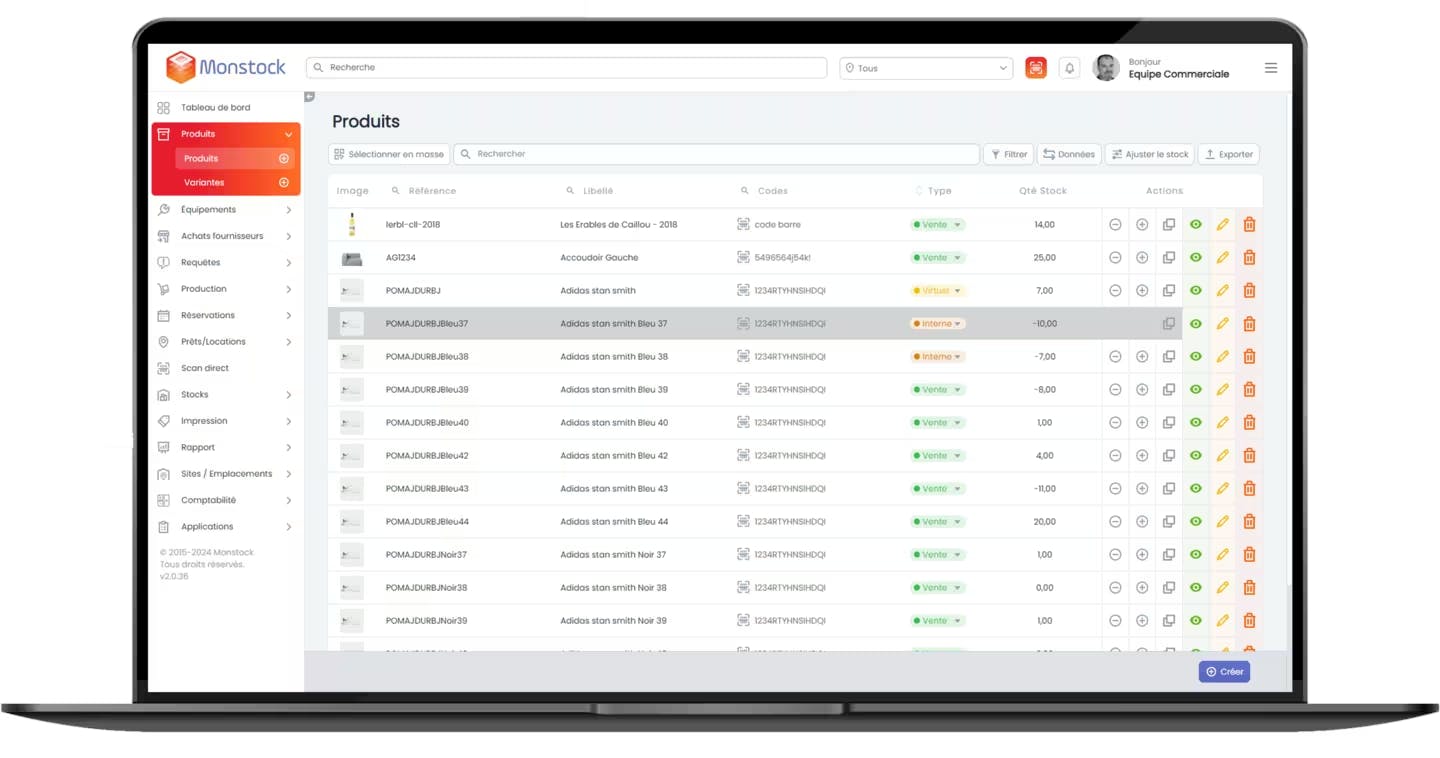Click the Créer button
The image size is (1440, 758).
(1224, 672)
